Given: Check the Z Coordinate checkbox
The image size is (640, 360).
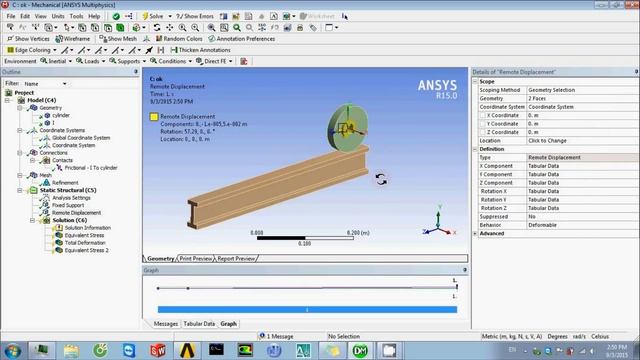Looking at the screenshot, I should click(483, 132).
